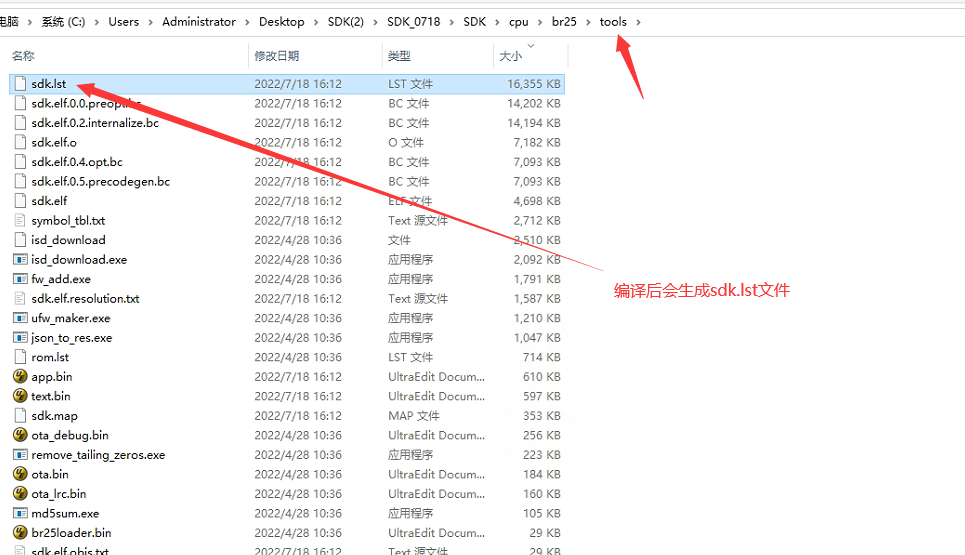Click the ota.bin UltraEdit icon
Viewport: 965px width, 555px height.
[20, 474]
